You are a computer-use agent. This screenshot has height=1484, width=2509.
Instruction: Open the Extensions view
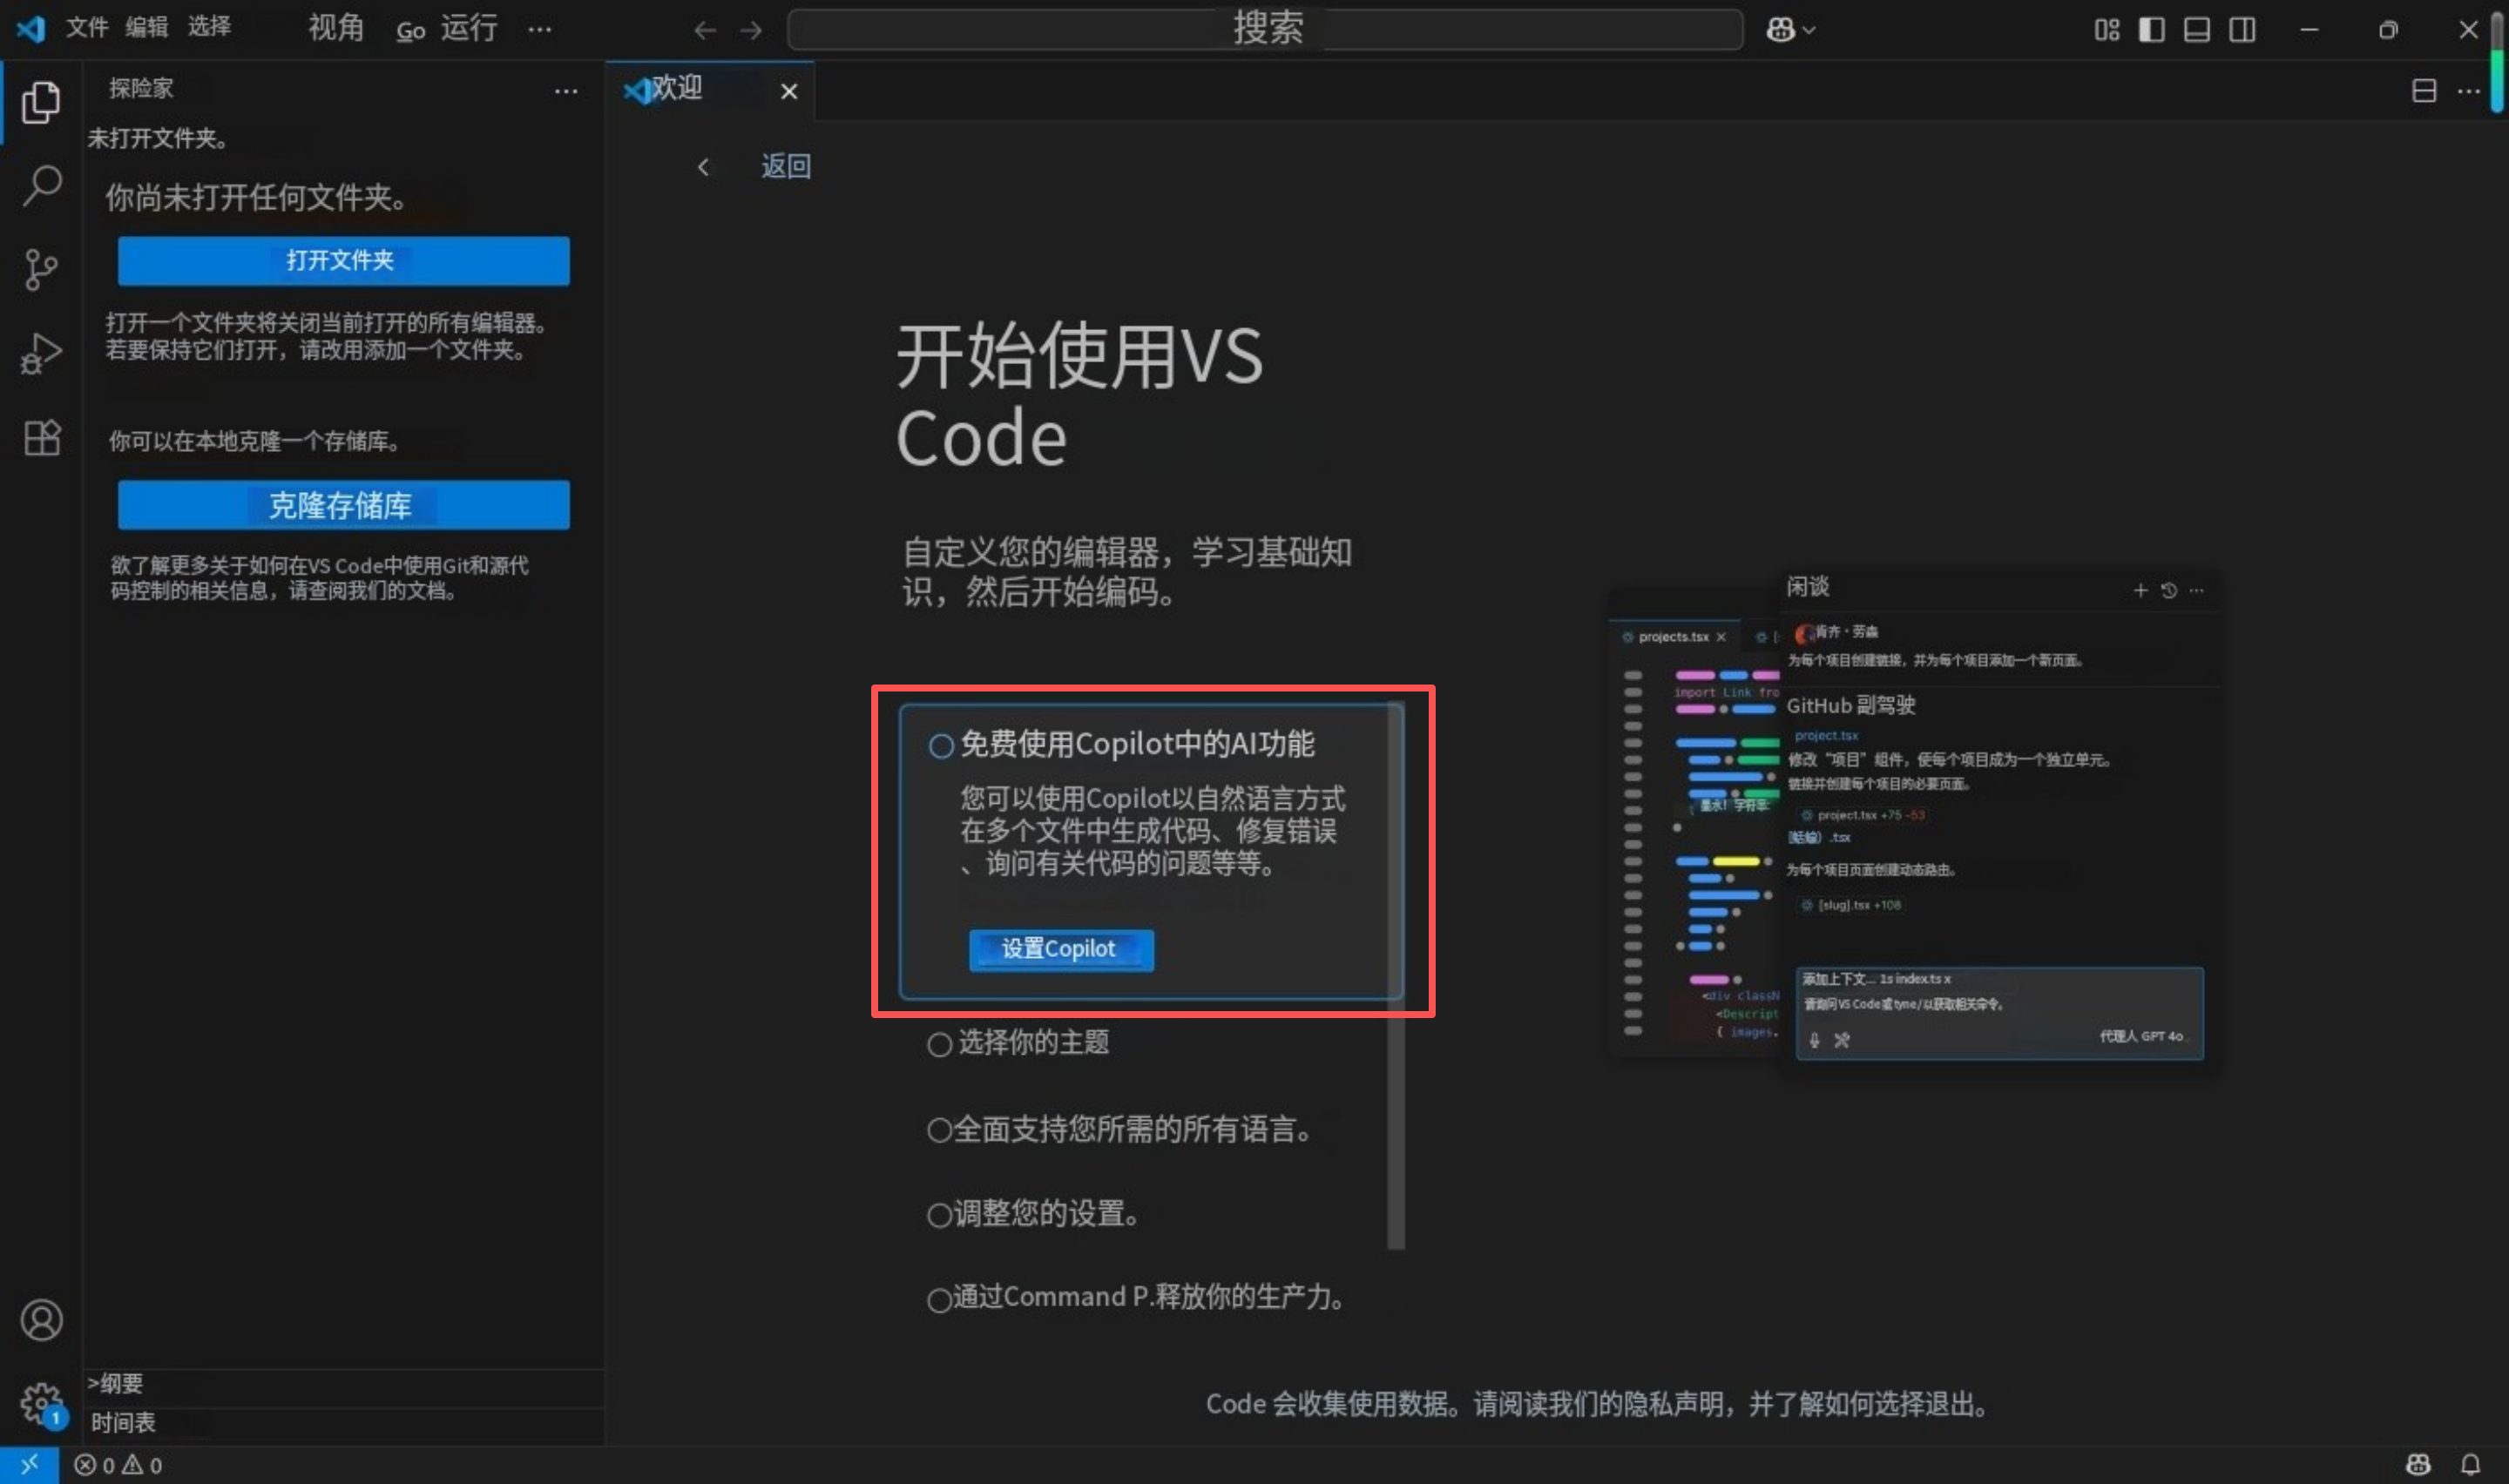(x=41, y=437)
